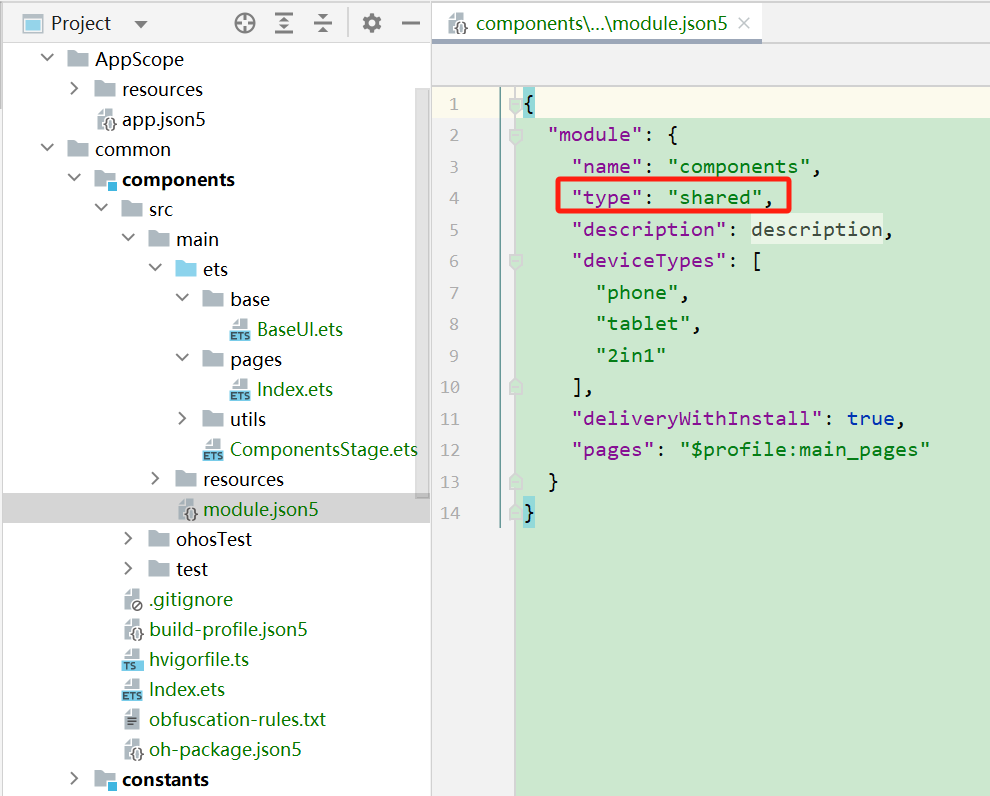Fold the module object at line 2

[x=515, y=136]
